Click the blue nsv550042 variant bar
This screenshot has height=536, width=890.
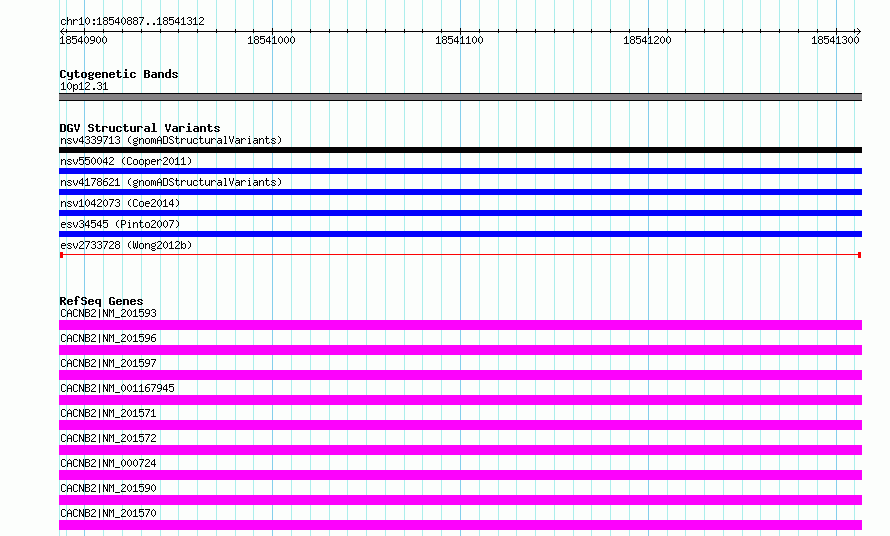pos(460,171)
